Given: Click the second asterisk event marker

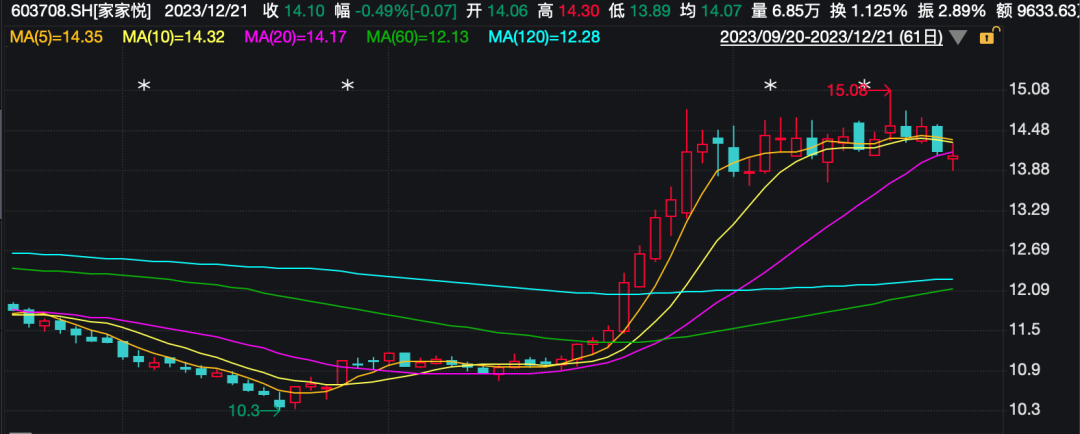Looking at the screenshot, I should pyautogui.click(x=348, y=87).
